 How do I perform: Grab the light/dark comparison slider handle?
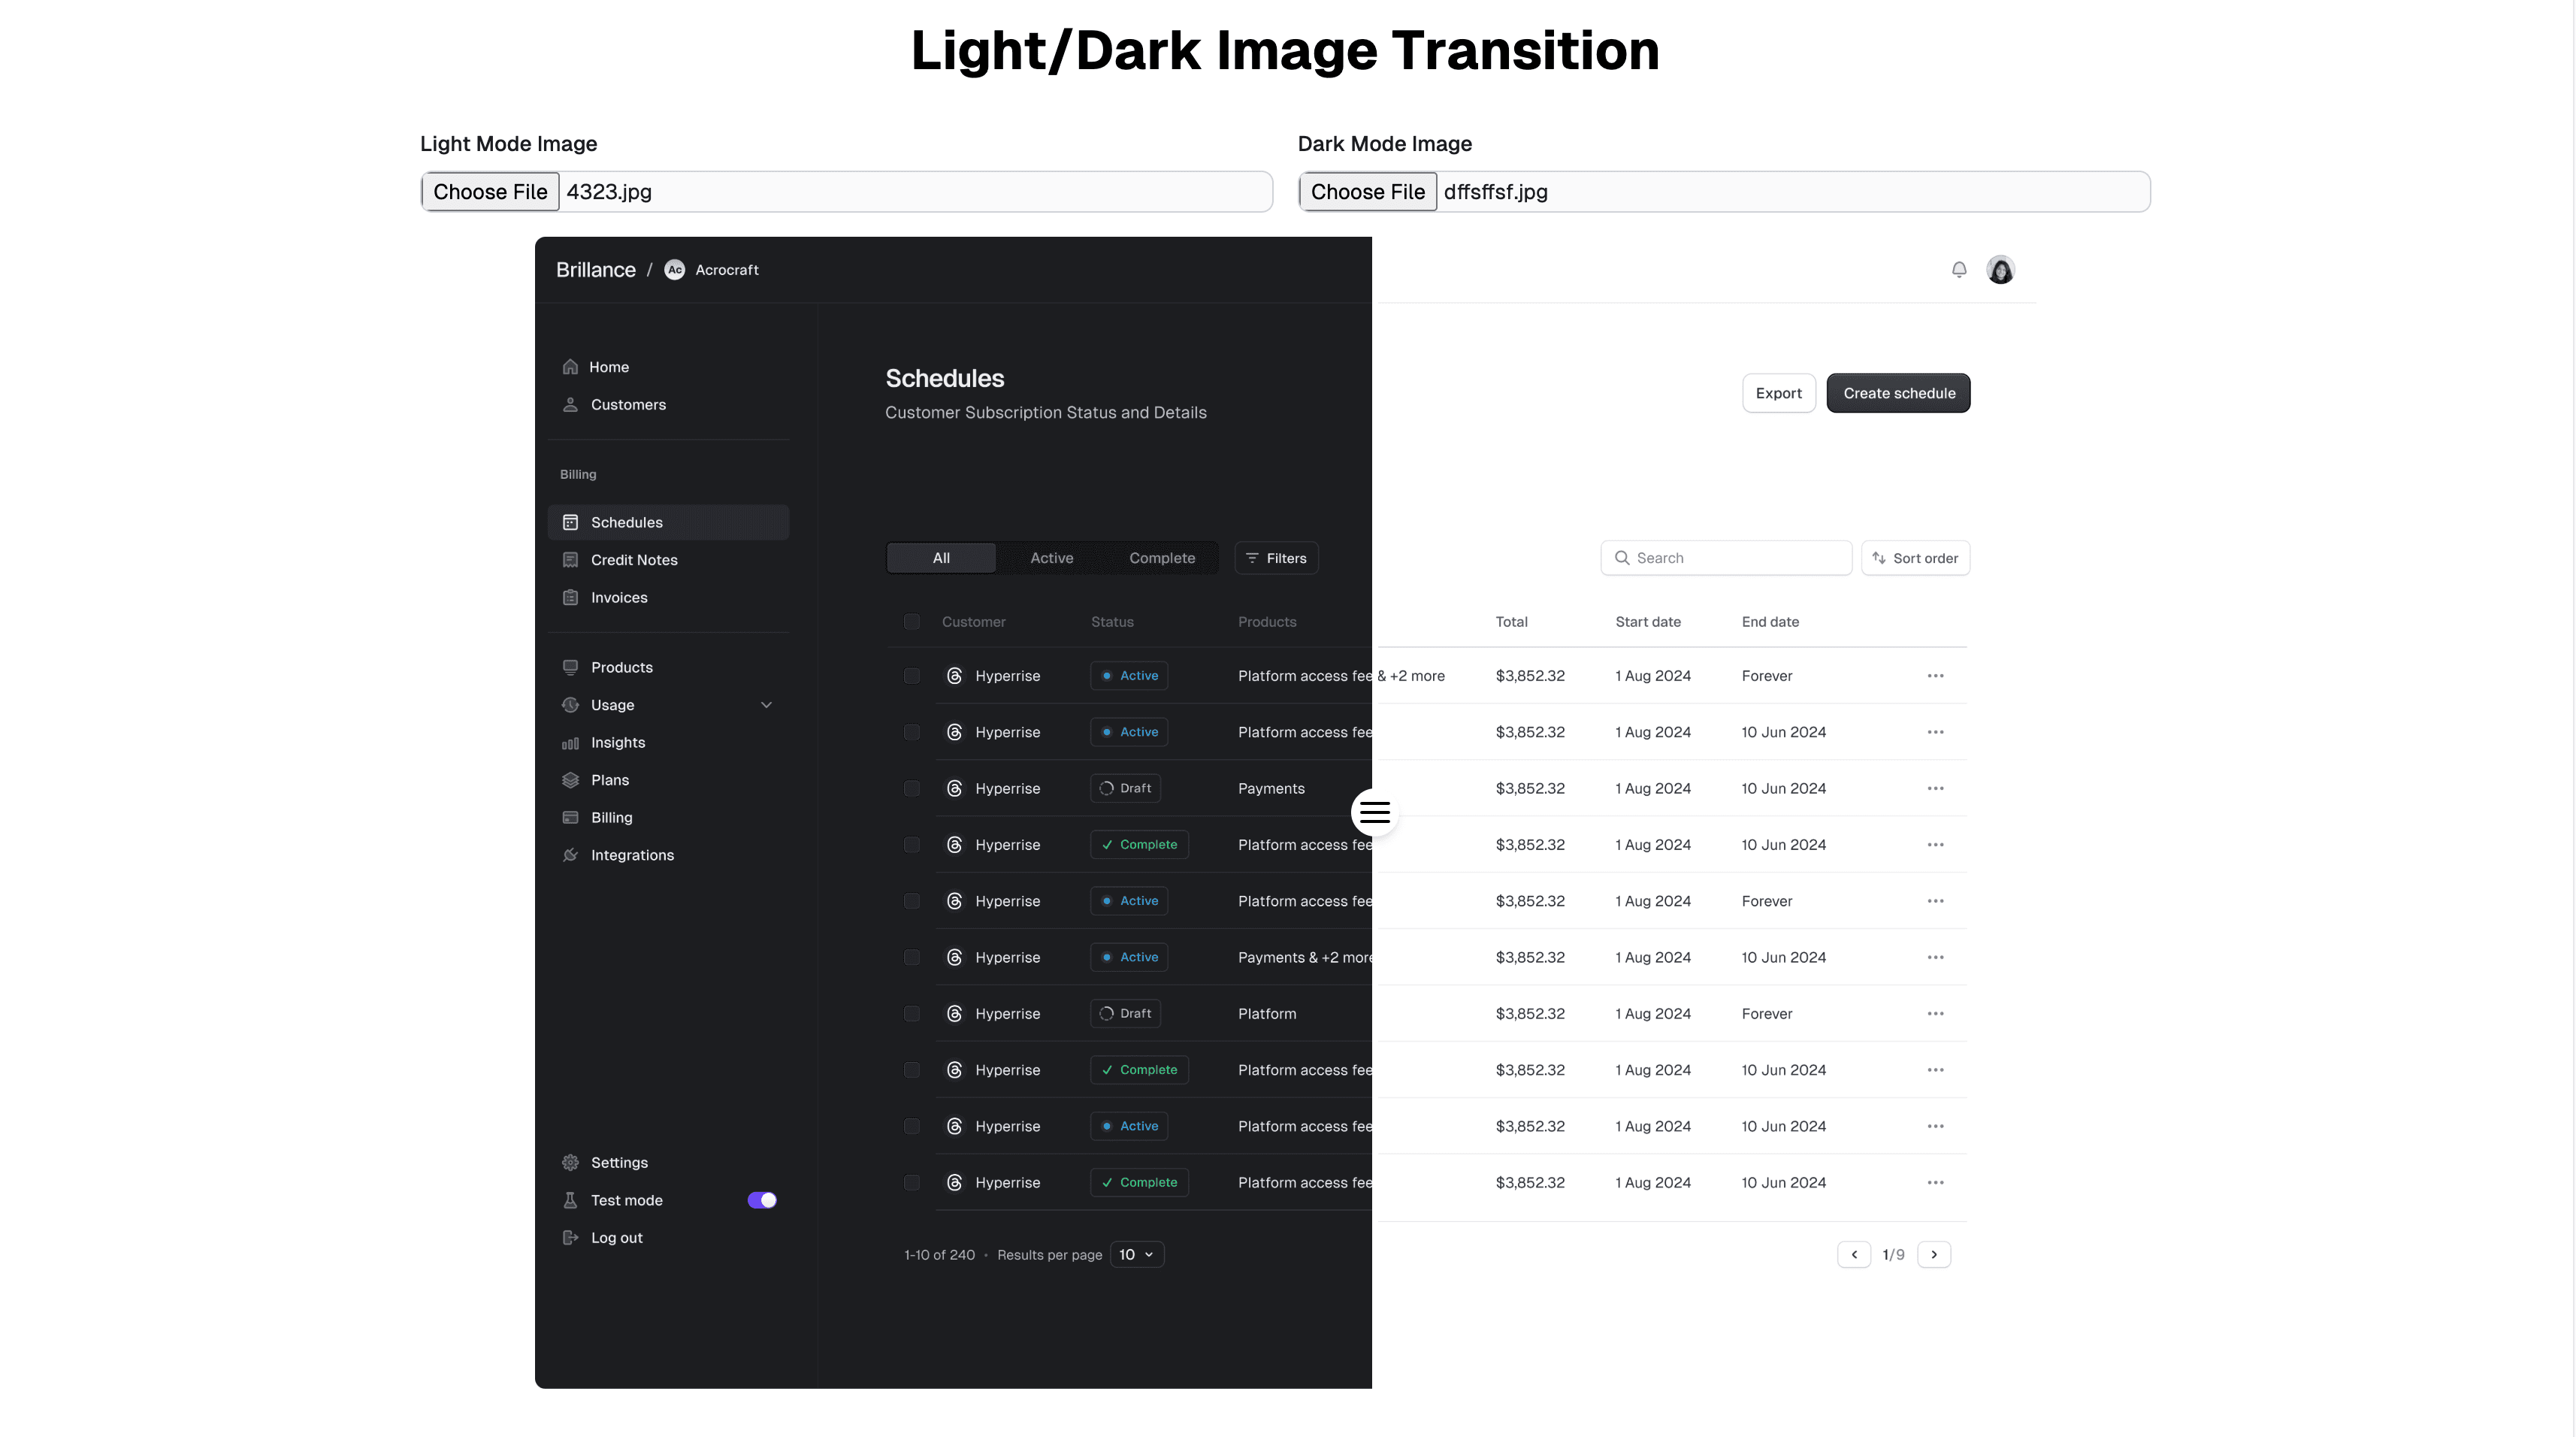pyautogui.click(x=1374, y=812)
